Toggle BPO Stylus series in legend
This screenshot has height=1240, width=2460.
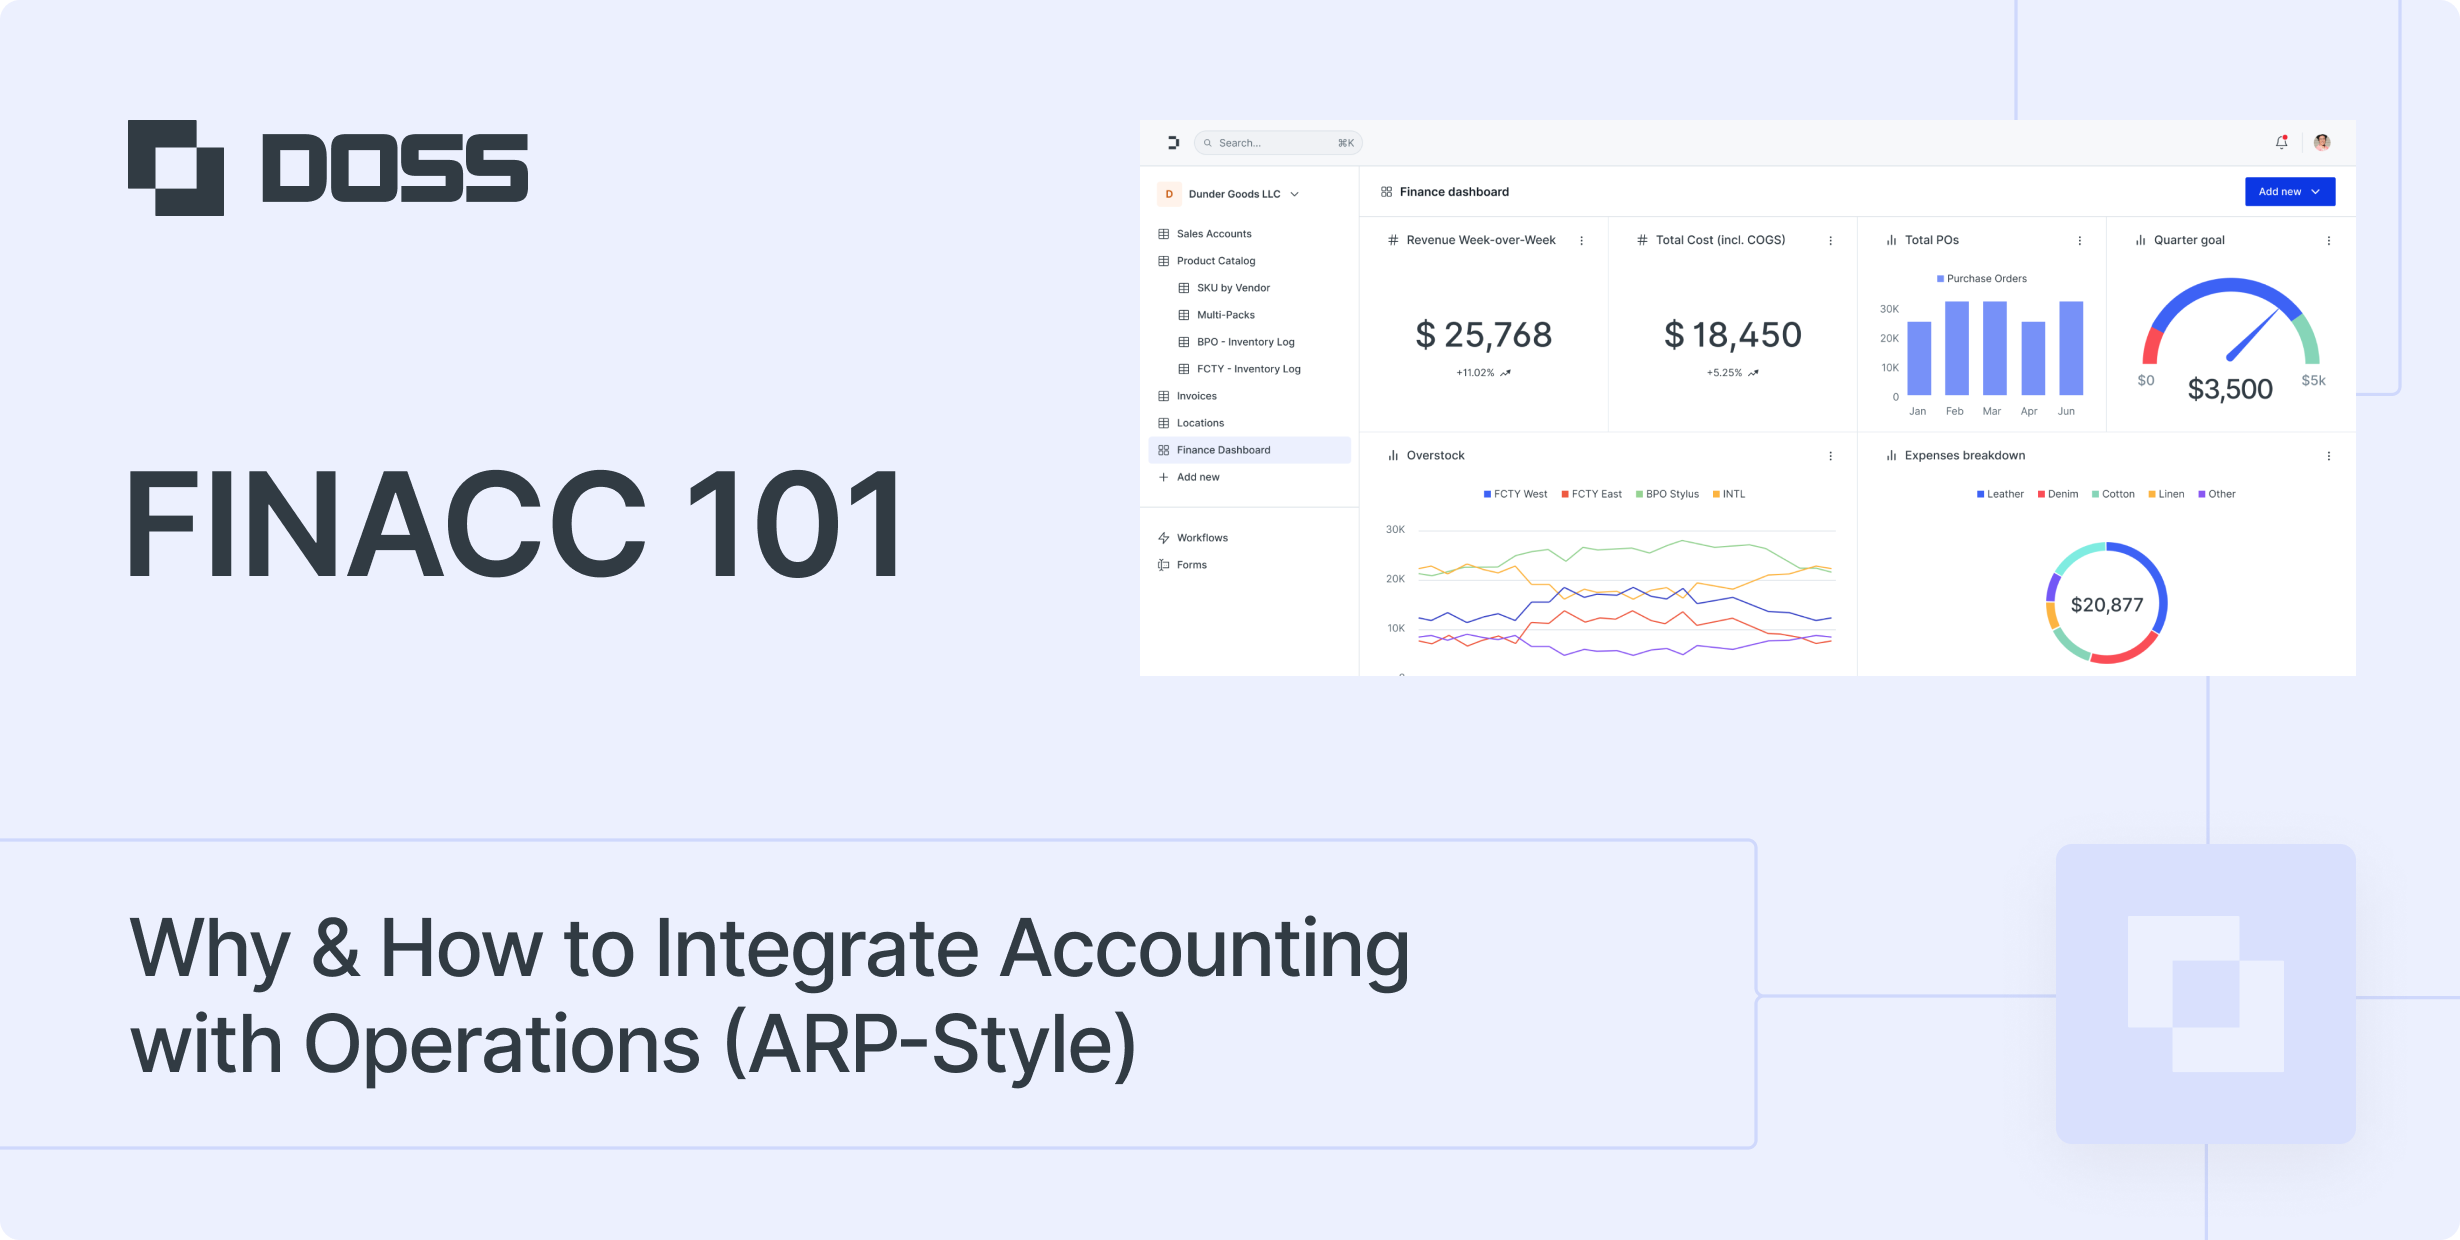[x=1667, y=494]
